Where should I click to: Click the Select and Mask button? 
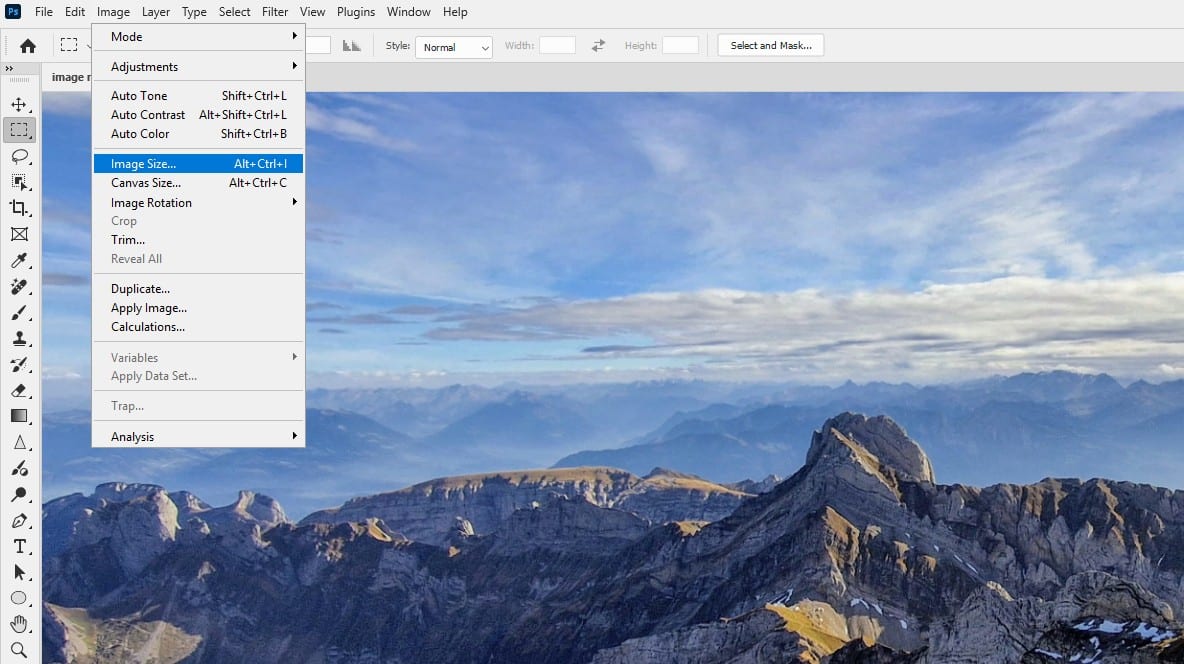click(770, 46)
